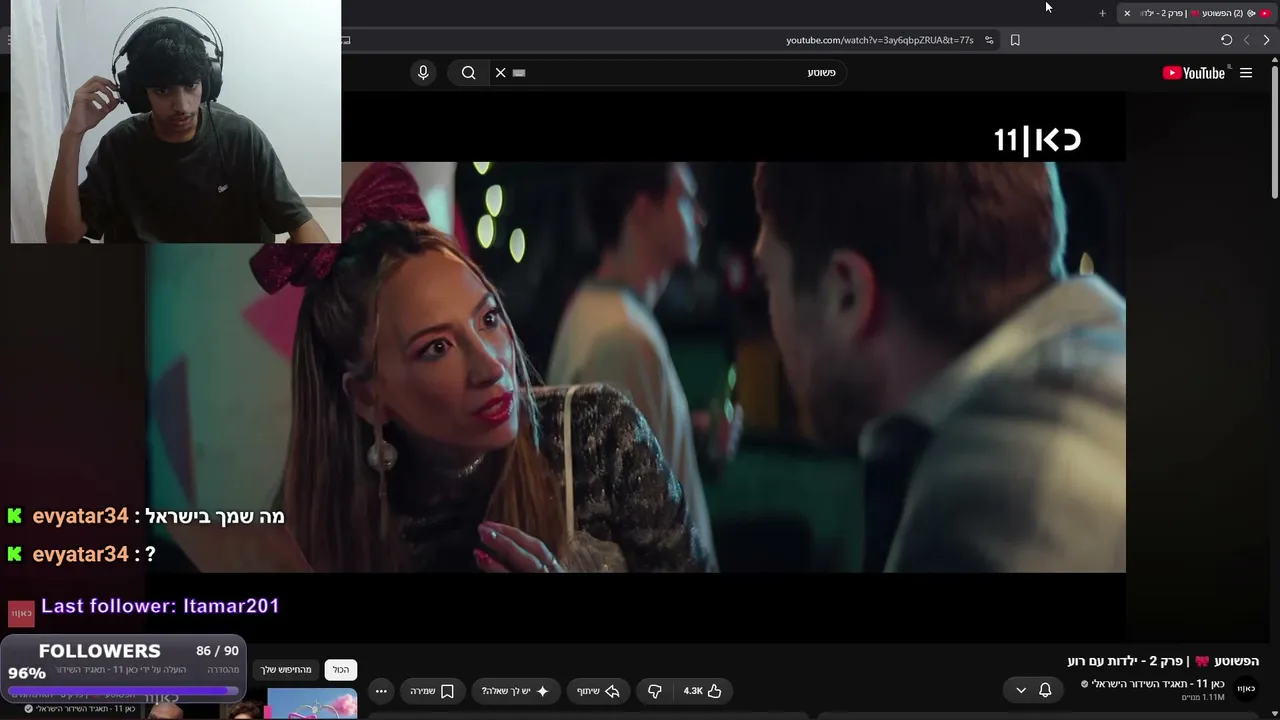Open the YouTube guide hamburger menu
Image resolution: width=1280 pixels, height=720 pixels.
1246,72
